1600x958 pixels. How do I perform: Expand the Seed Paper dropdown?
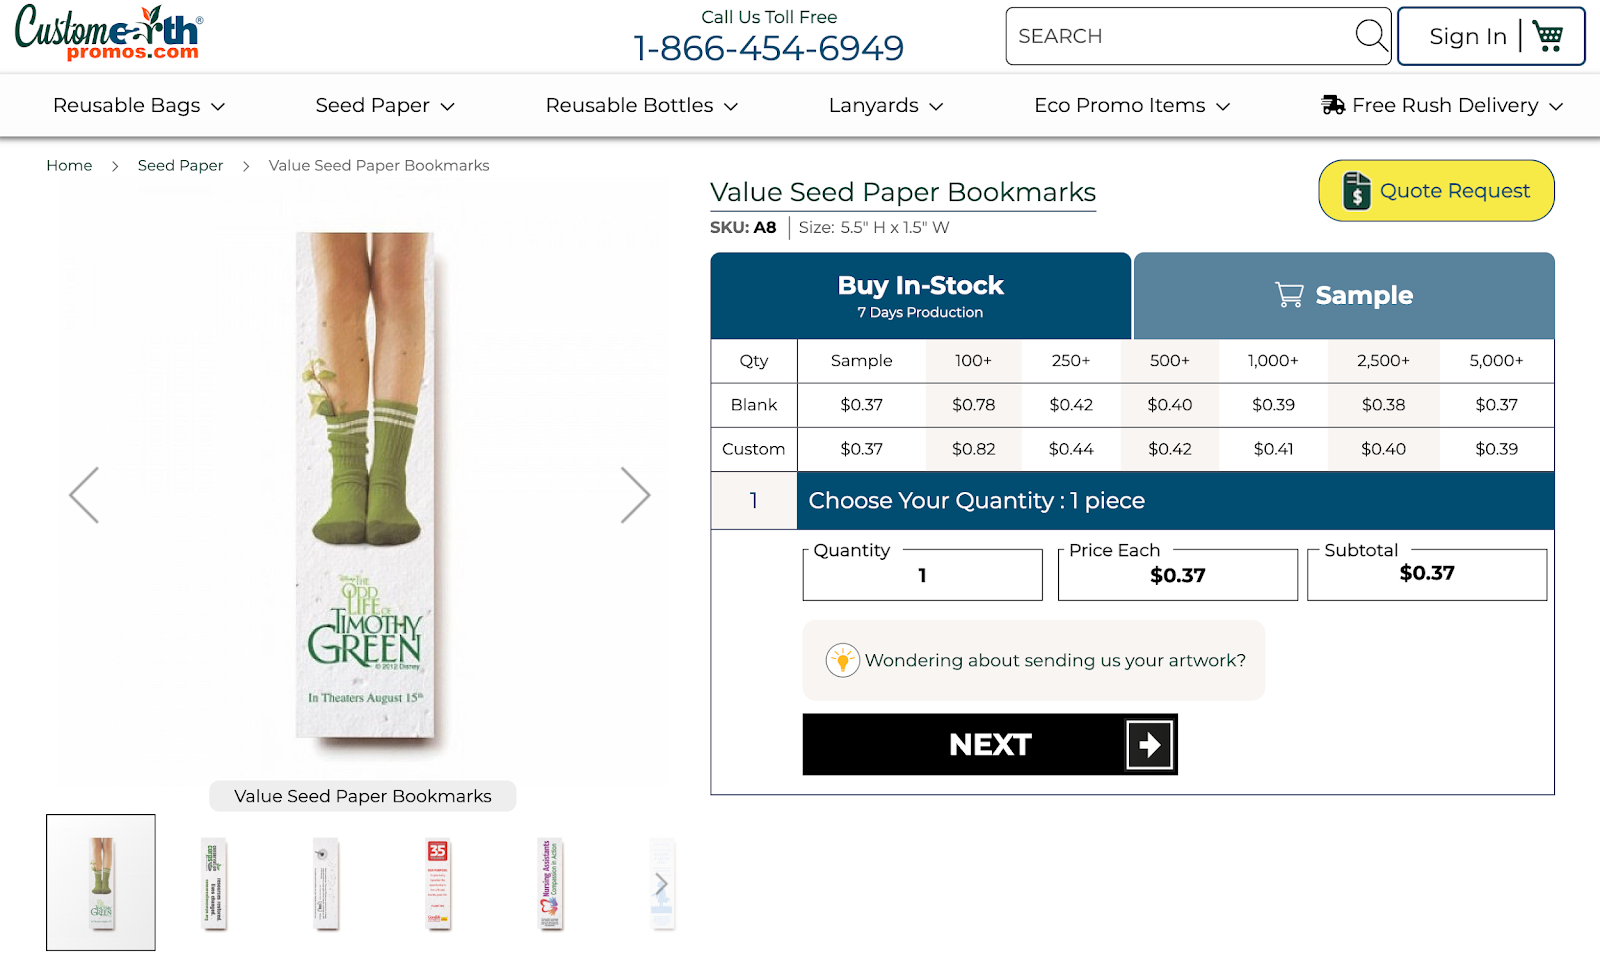pos(385,105)
